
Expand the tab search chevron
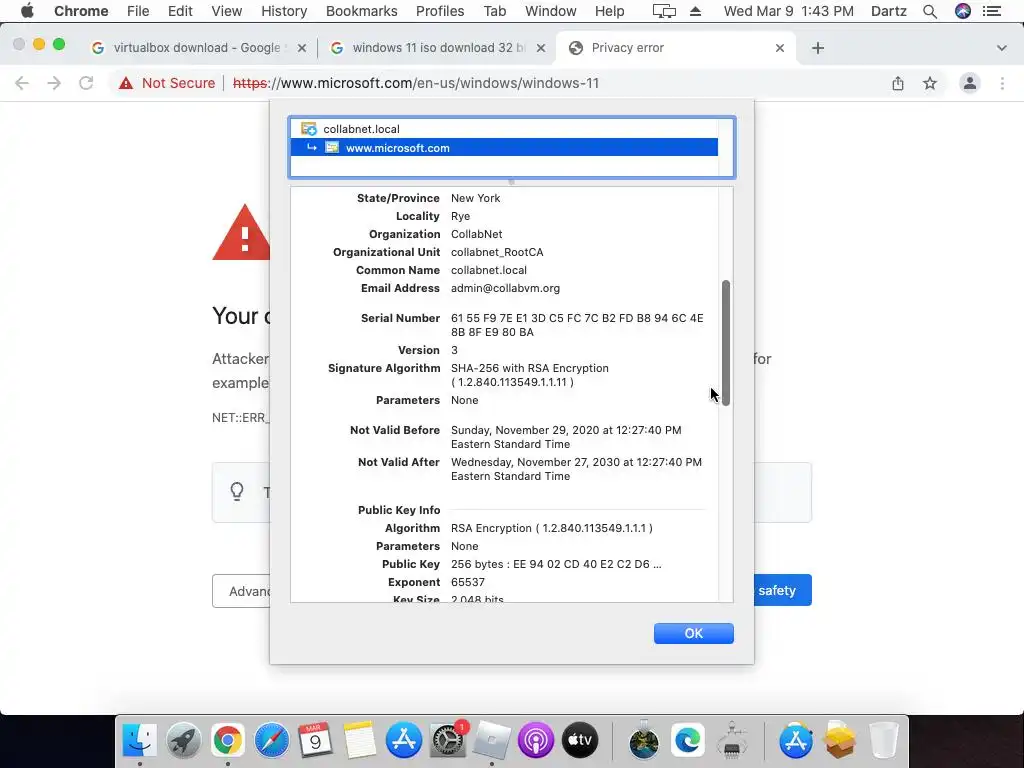point(1001,48)
